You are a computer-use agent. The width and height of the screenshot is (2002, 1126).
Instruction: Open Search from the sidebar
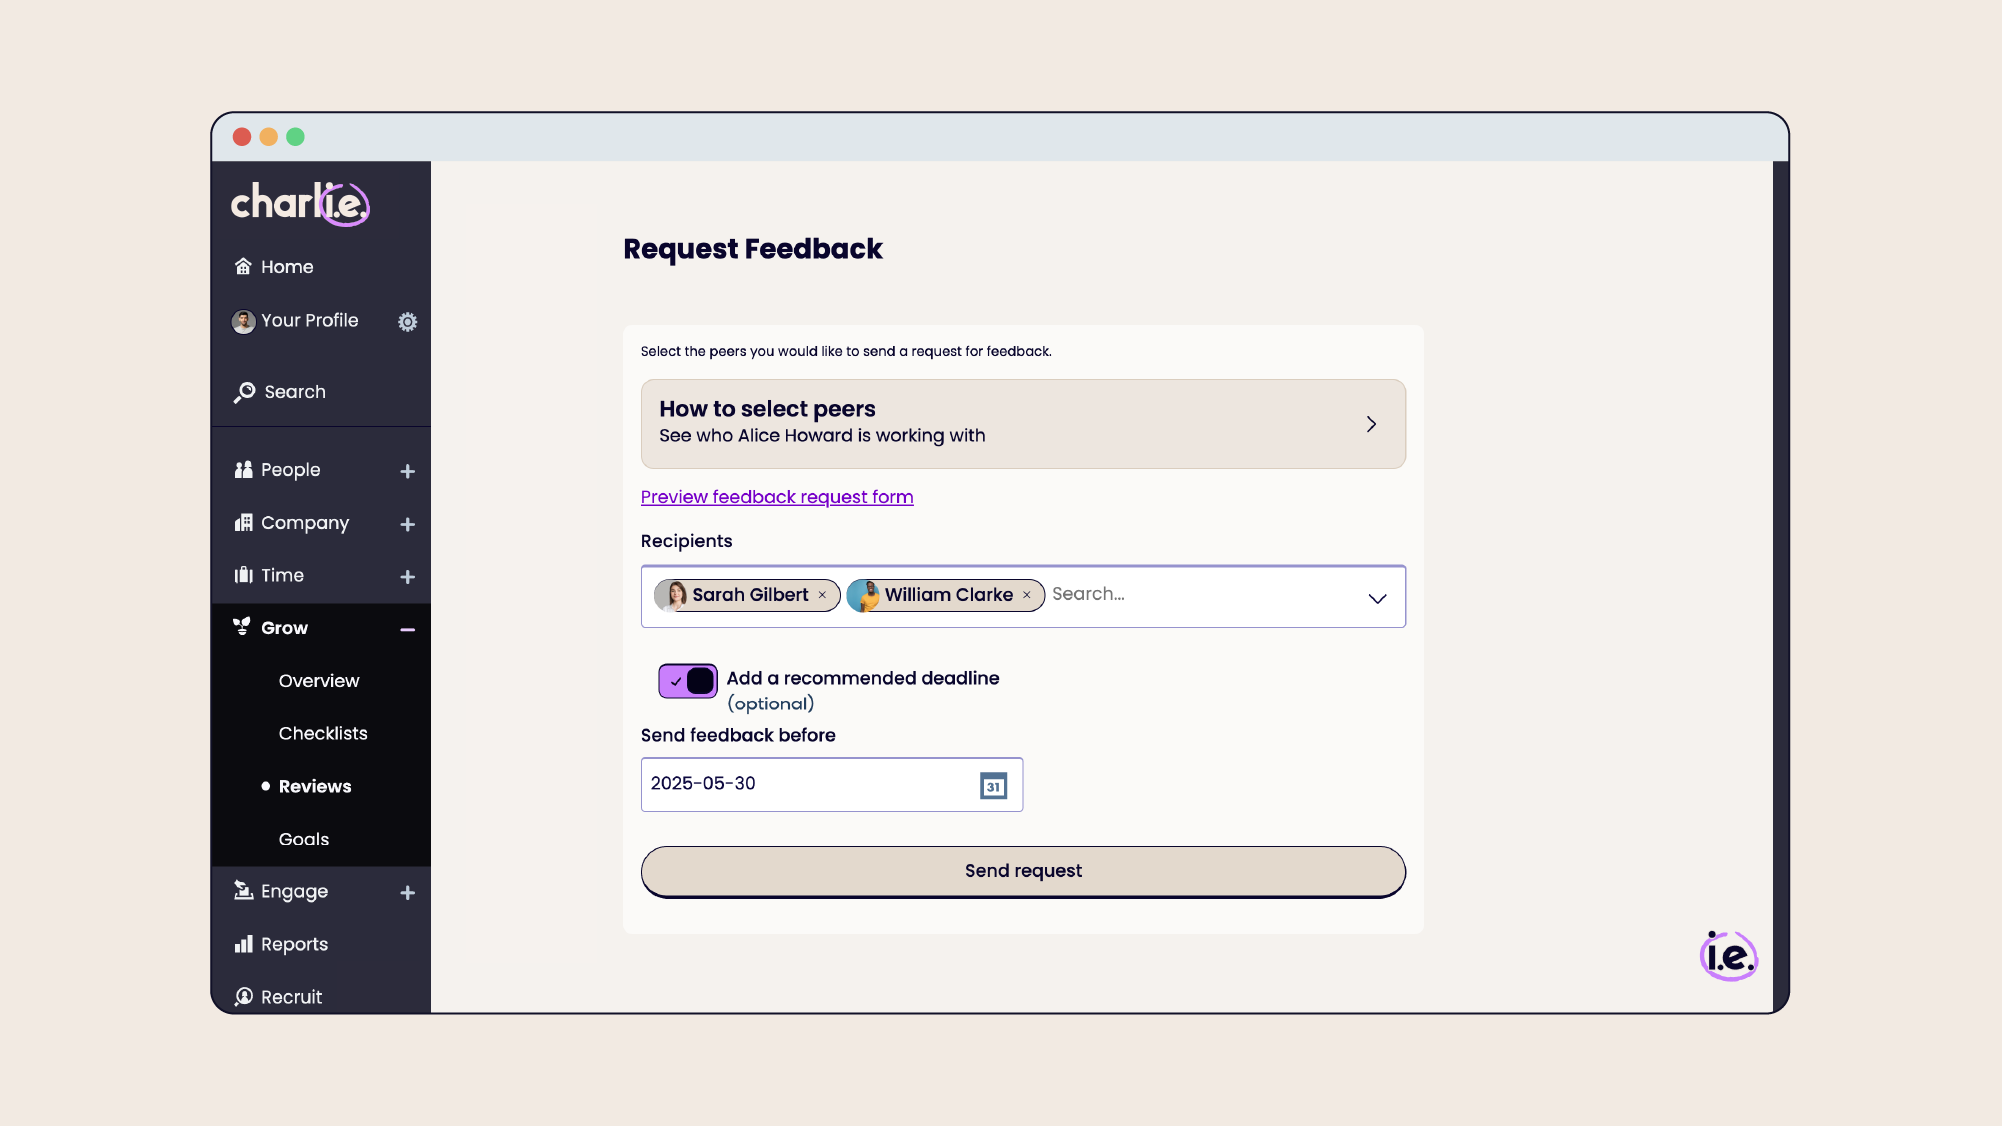294,392
